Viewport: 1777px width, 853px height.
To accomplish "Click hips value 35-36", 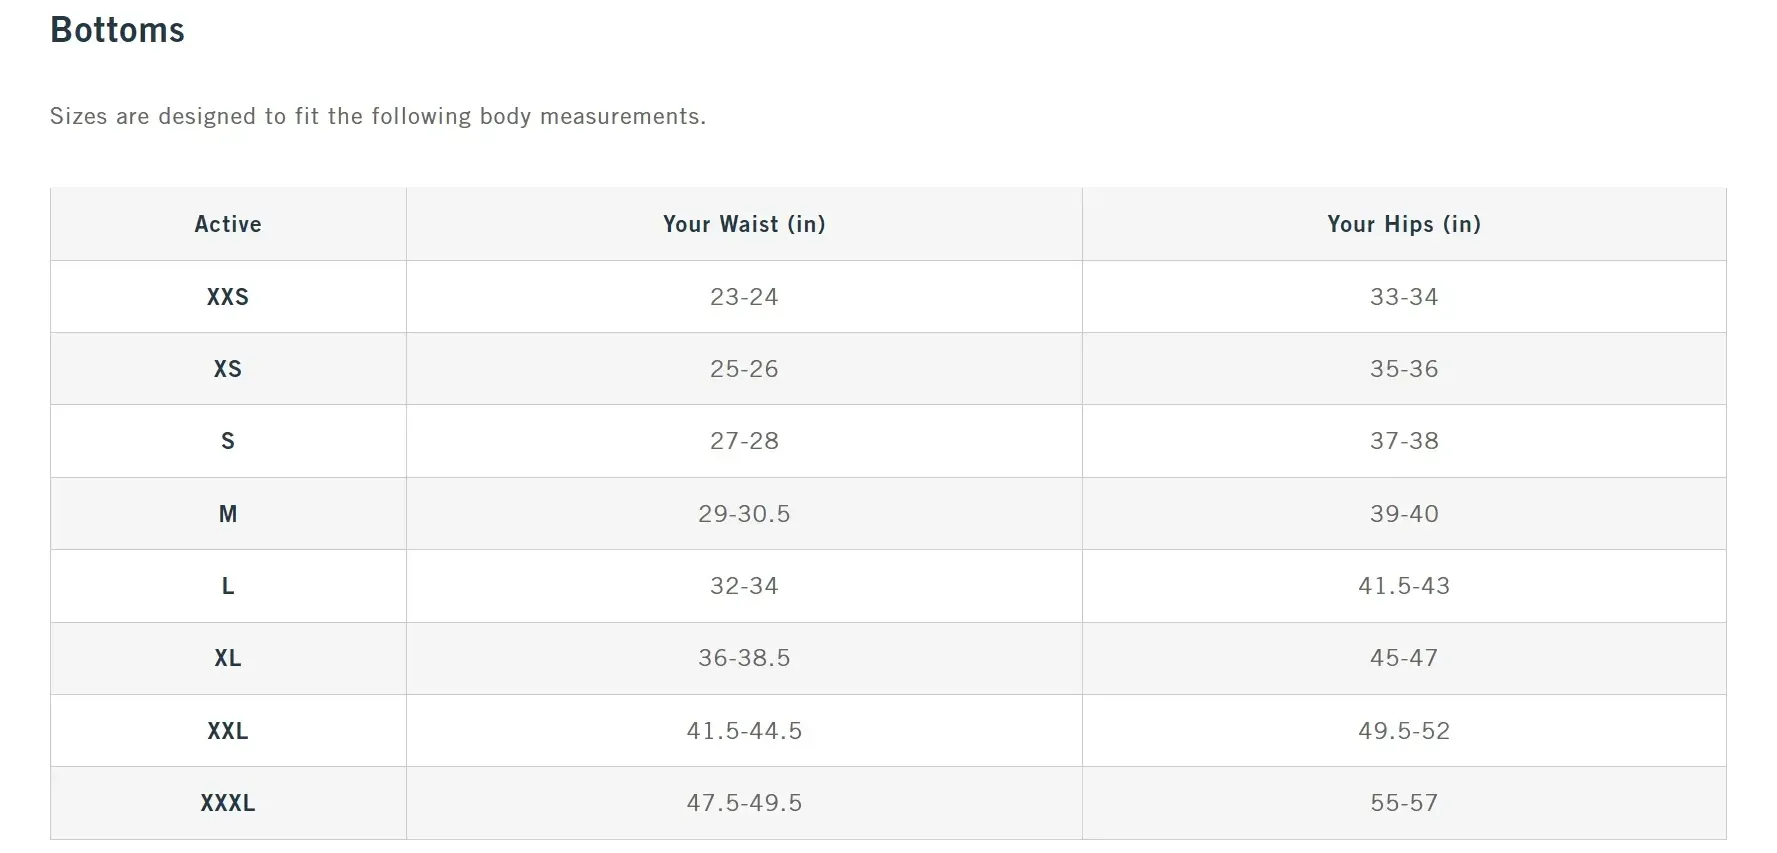I will click(x=1404, y=369).
